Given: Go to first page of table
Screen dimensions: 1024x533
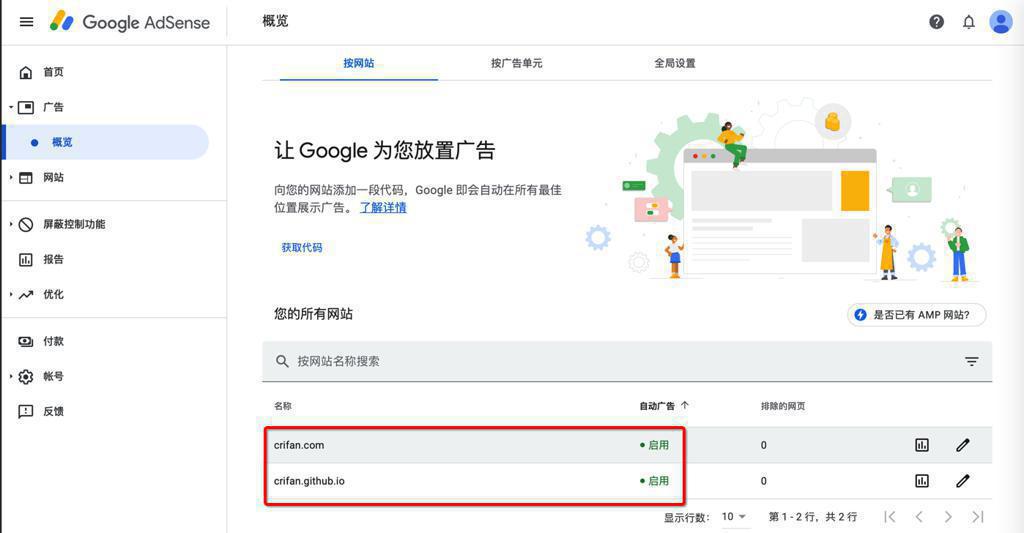Looking at the screenshot, I should (889, 517).
